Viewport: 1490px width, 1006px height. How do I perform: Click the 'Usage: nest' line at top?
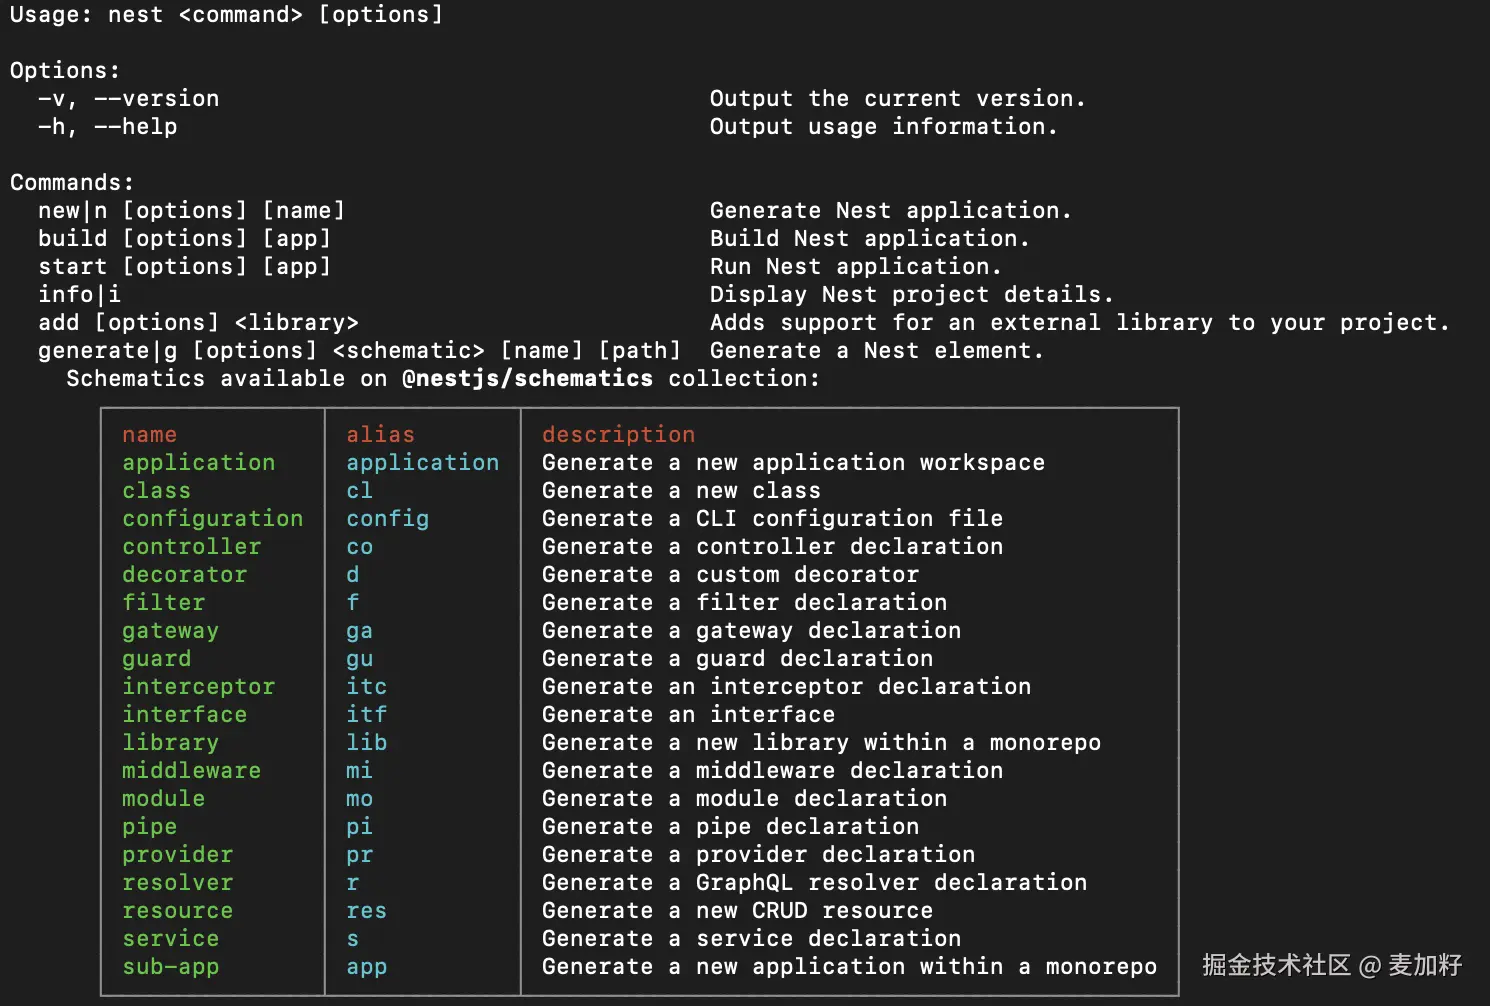(x=86, y=15)
